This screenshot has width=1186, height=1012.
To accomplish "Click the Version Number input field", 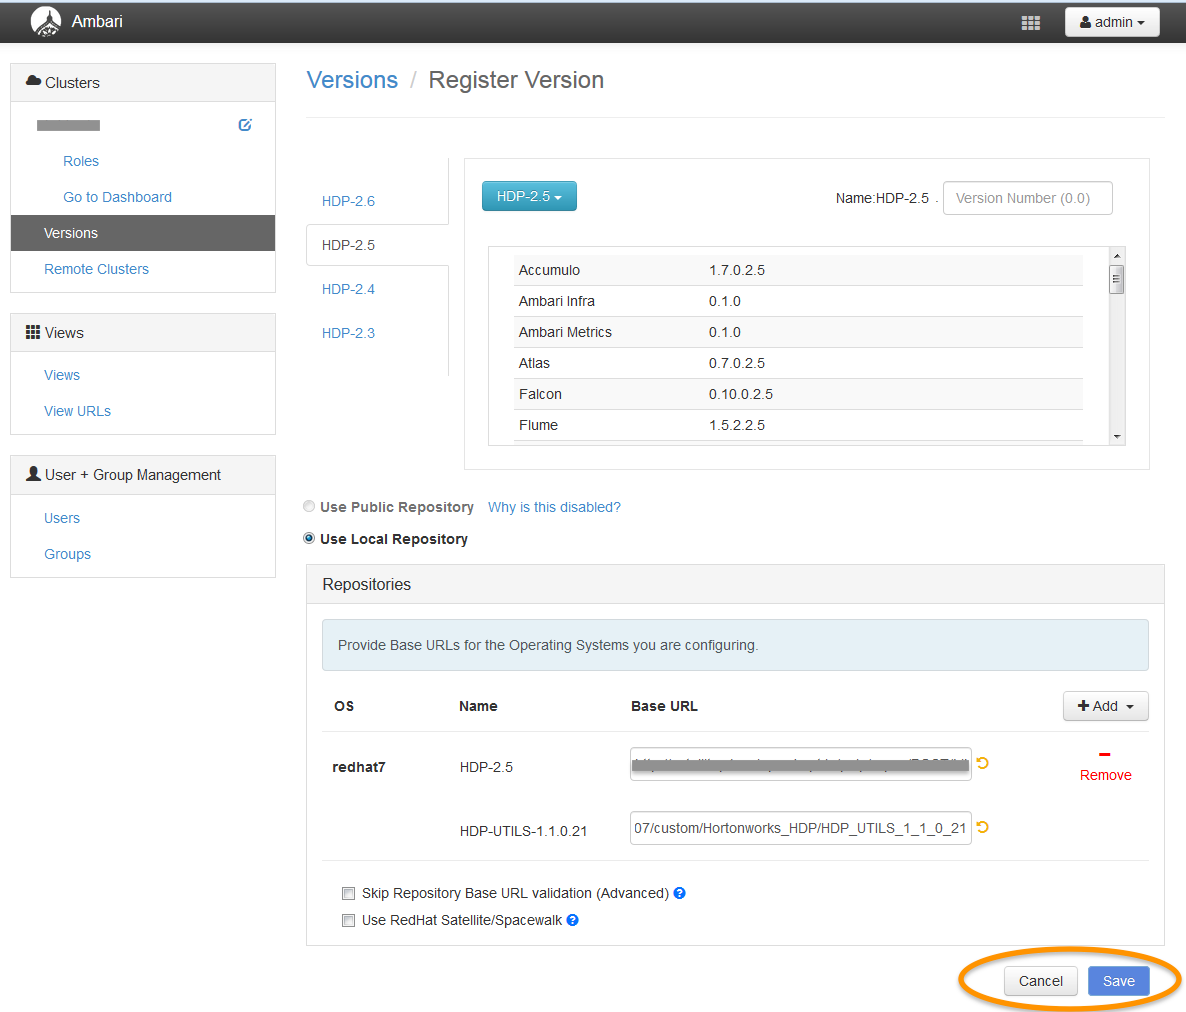I will 1027,198.
